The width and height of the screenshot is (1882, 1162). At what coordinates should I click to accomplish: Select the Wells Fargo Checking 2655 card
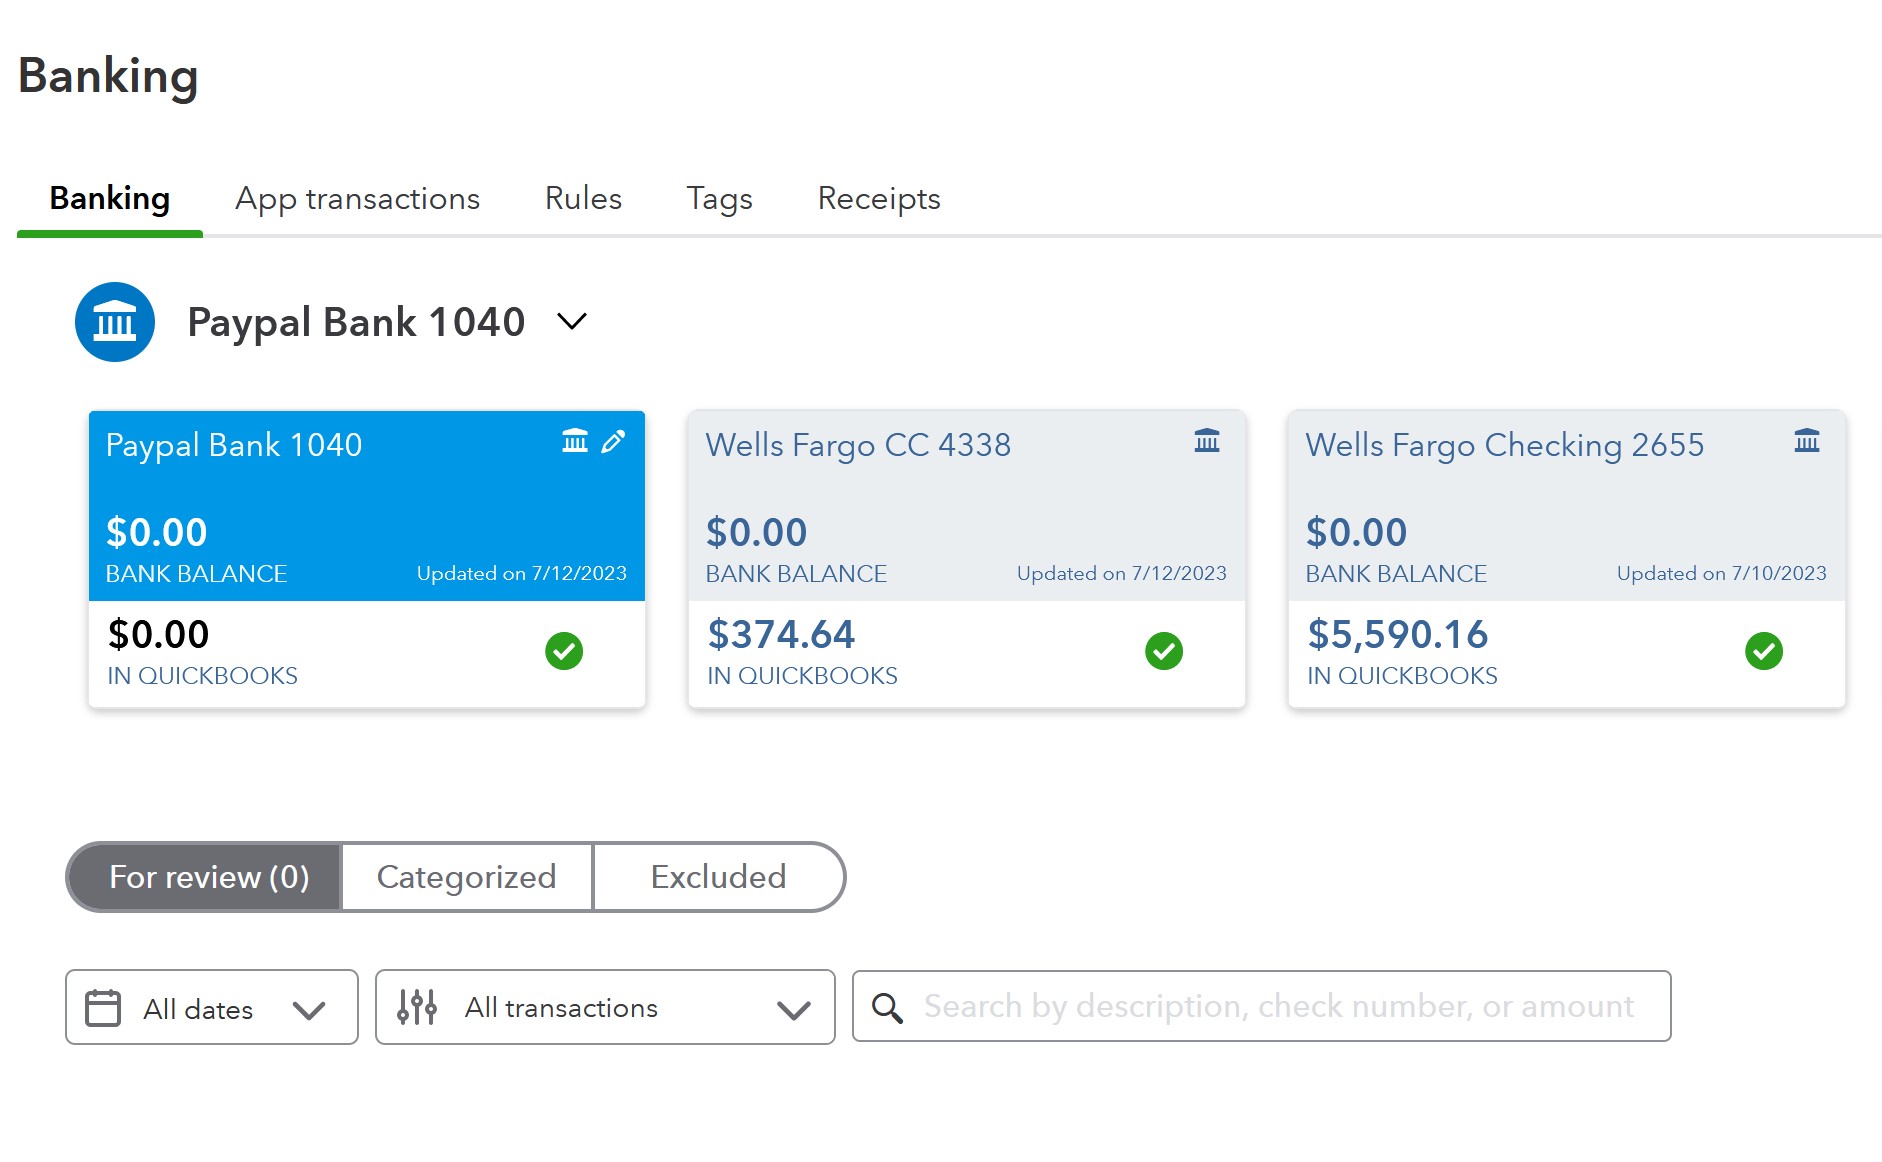[1566, 520]
